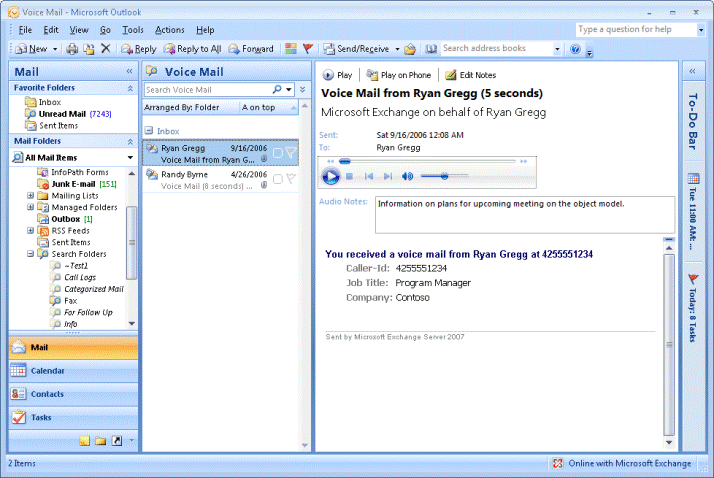Mute audio with the speaker icon
The image size is (714, 478).
pyautogui.click(x=408, y=176)
